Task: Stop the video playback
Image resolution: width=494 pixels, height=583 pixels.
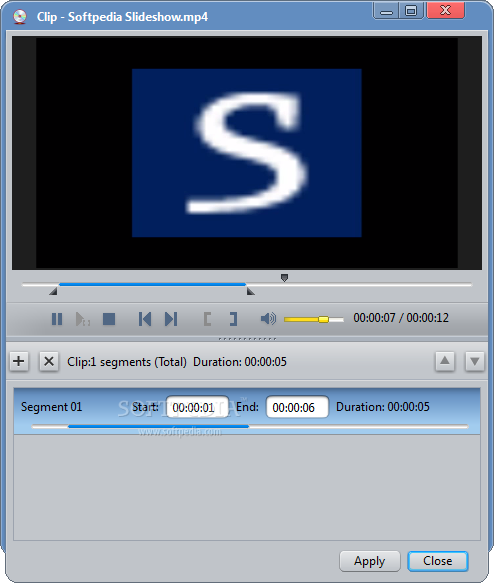Action: click(109, 319)
